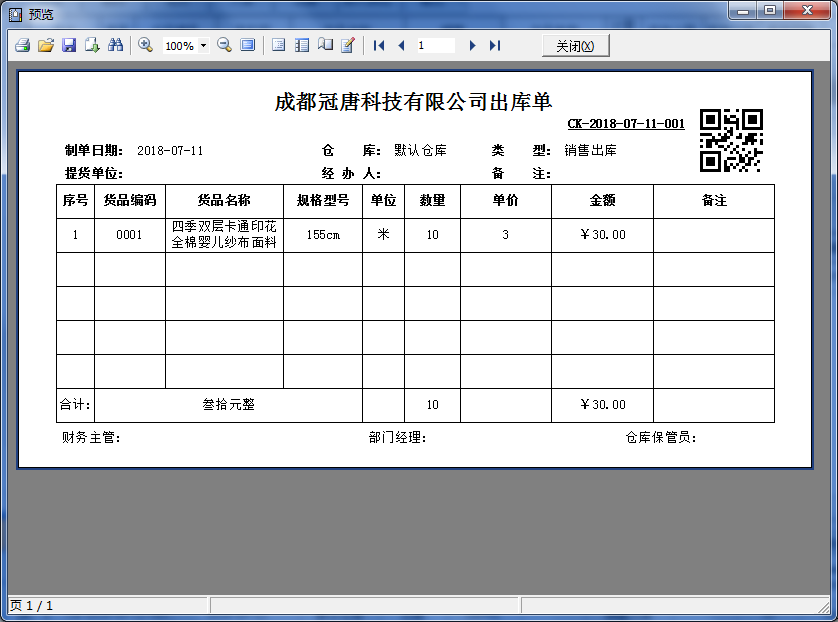The width and height of the screenshot is (838, 622).
Task: Click total row amount ￥30.00
Action: 602,405
